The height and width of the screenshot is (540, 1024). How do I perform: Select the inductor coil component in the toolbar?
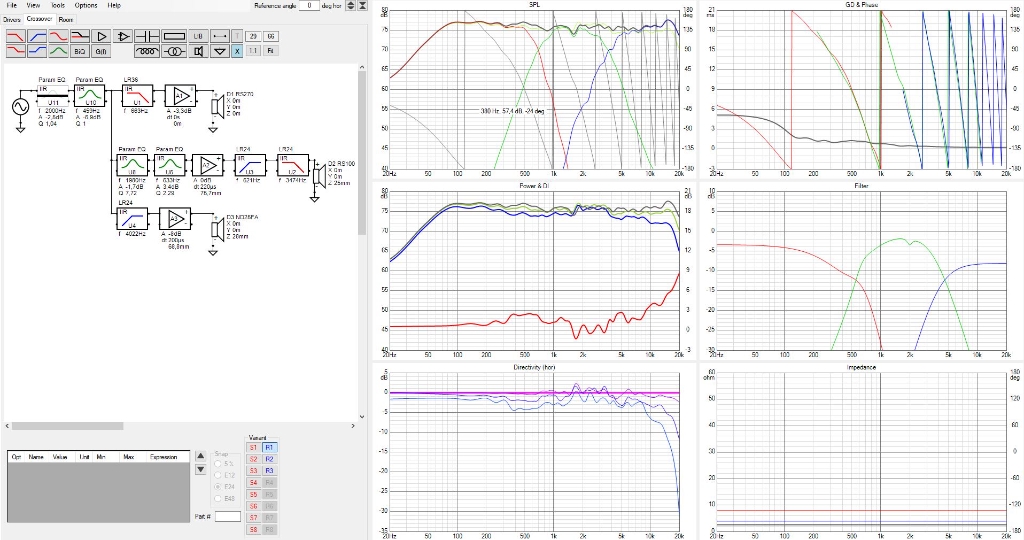[x=147, y=51]
